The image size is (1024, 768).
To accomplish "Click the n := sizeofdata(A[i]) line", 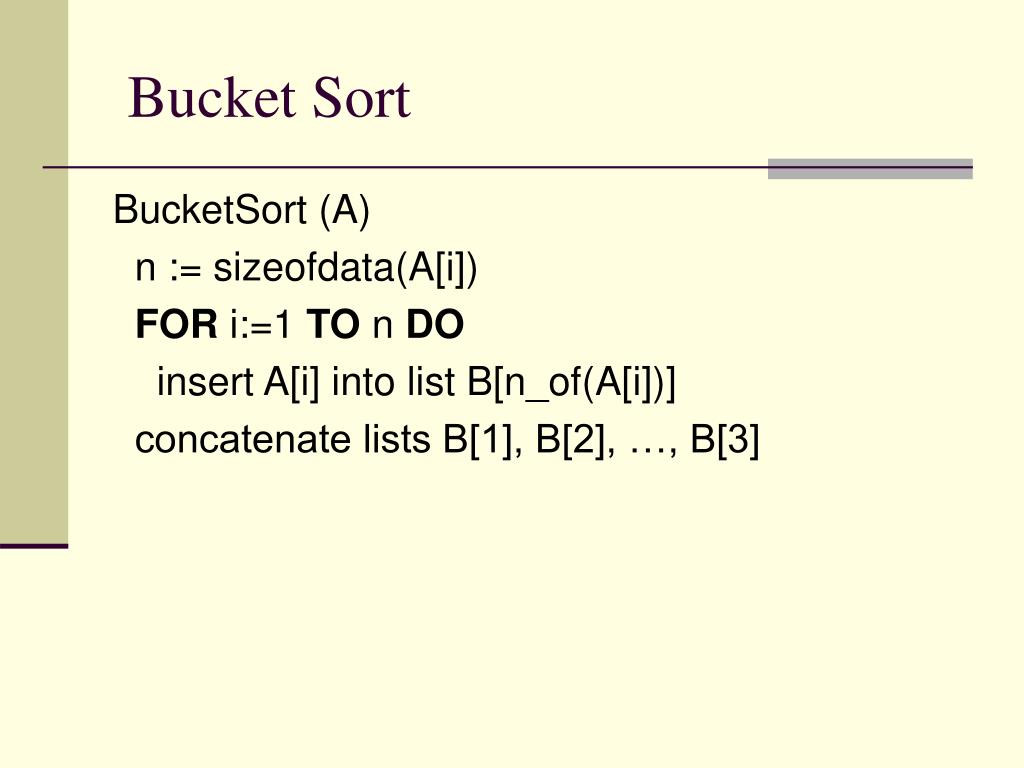I will [x=306, y=268].
